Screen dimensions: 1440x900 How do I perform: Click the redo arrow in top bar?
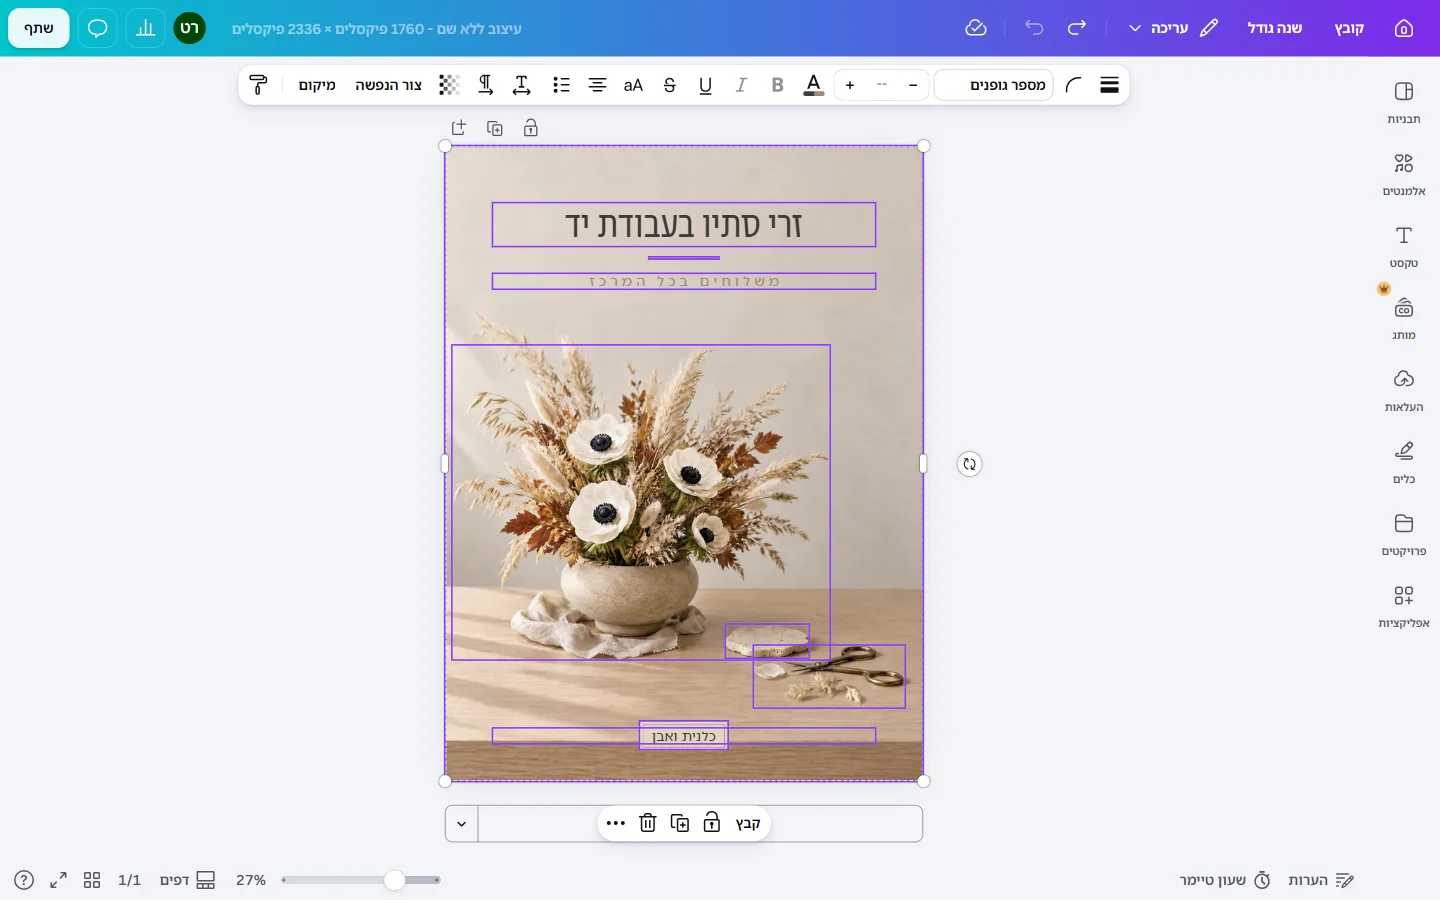pyautogui.click(x=1077, y=28)
